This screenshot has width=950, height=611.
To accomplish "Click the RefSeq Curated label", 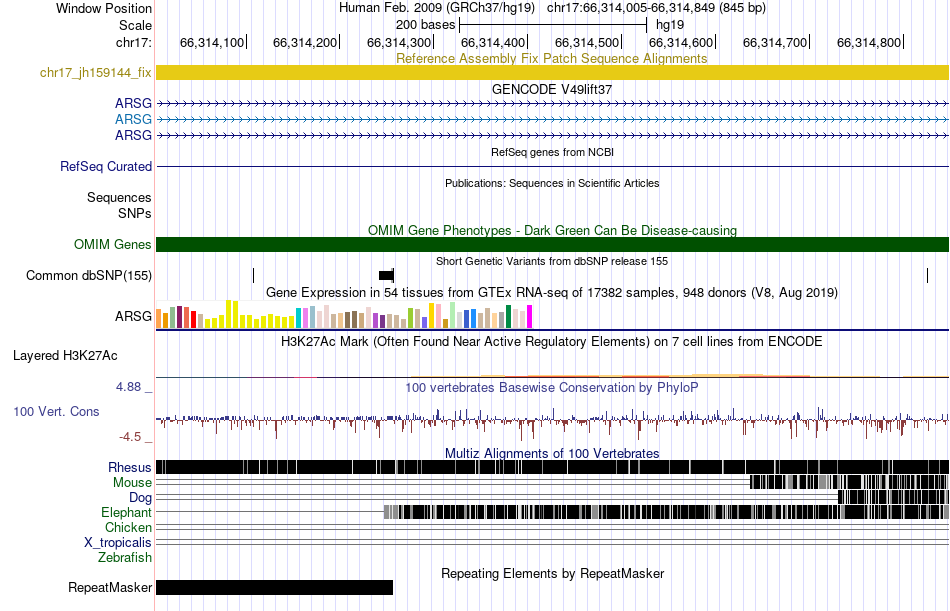I will [x=106, y=166].
